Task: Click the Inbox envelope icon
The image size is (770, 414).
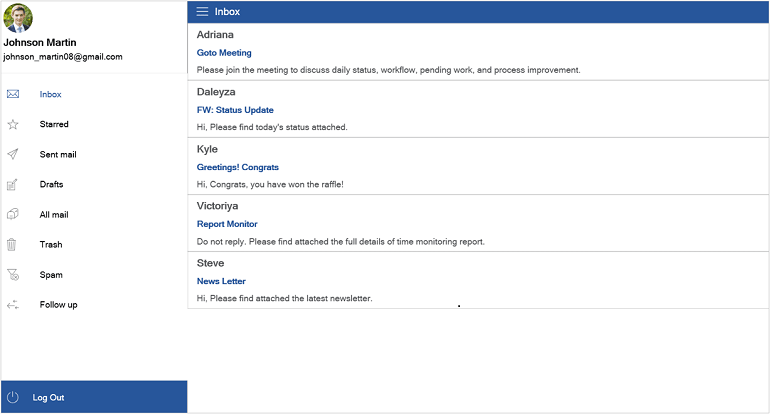Action: pyautogui.click(x=13, y=94)
